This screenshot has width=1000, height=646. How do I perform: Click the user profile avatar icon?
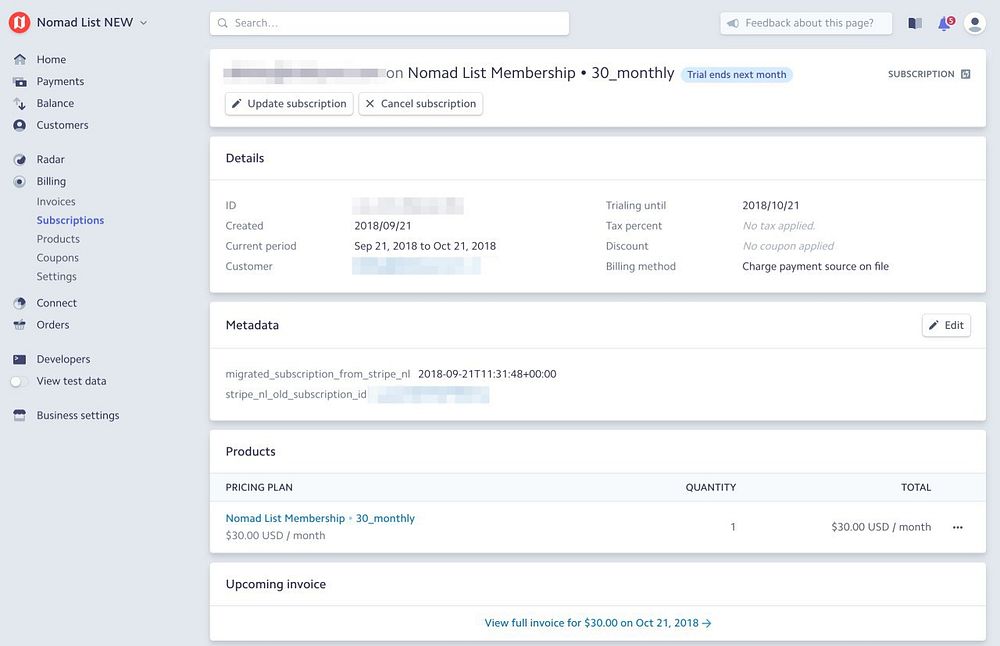click(x=975, y=23)
